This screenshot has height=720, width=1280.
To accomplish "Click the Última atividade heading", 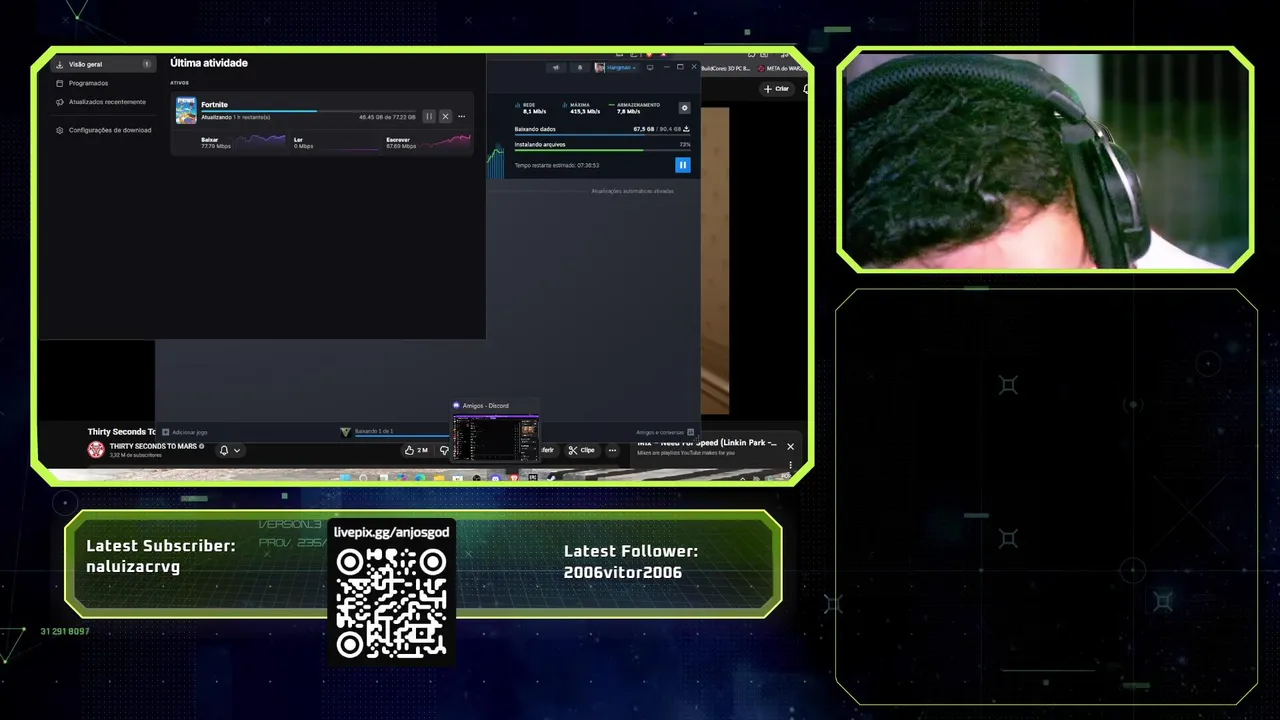I will point(209,63).
